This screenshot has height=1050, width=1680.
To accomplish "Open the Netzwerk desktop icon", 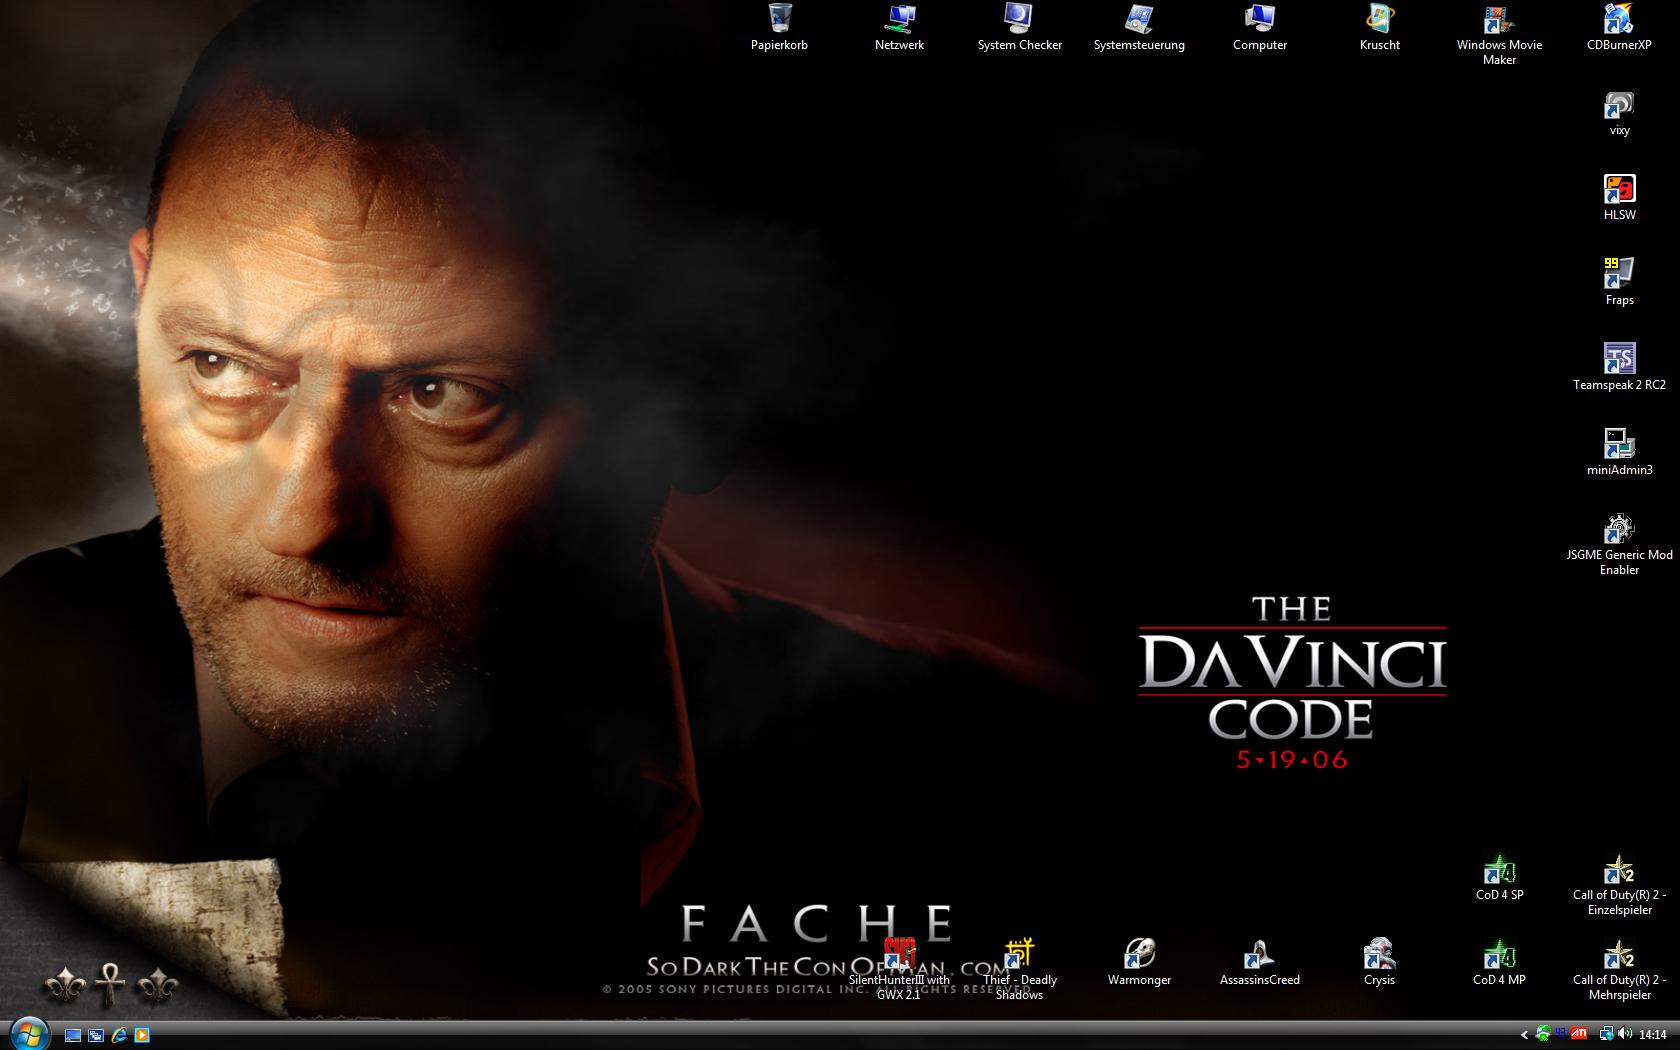I will pos(900,27).
